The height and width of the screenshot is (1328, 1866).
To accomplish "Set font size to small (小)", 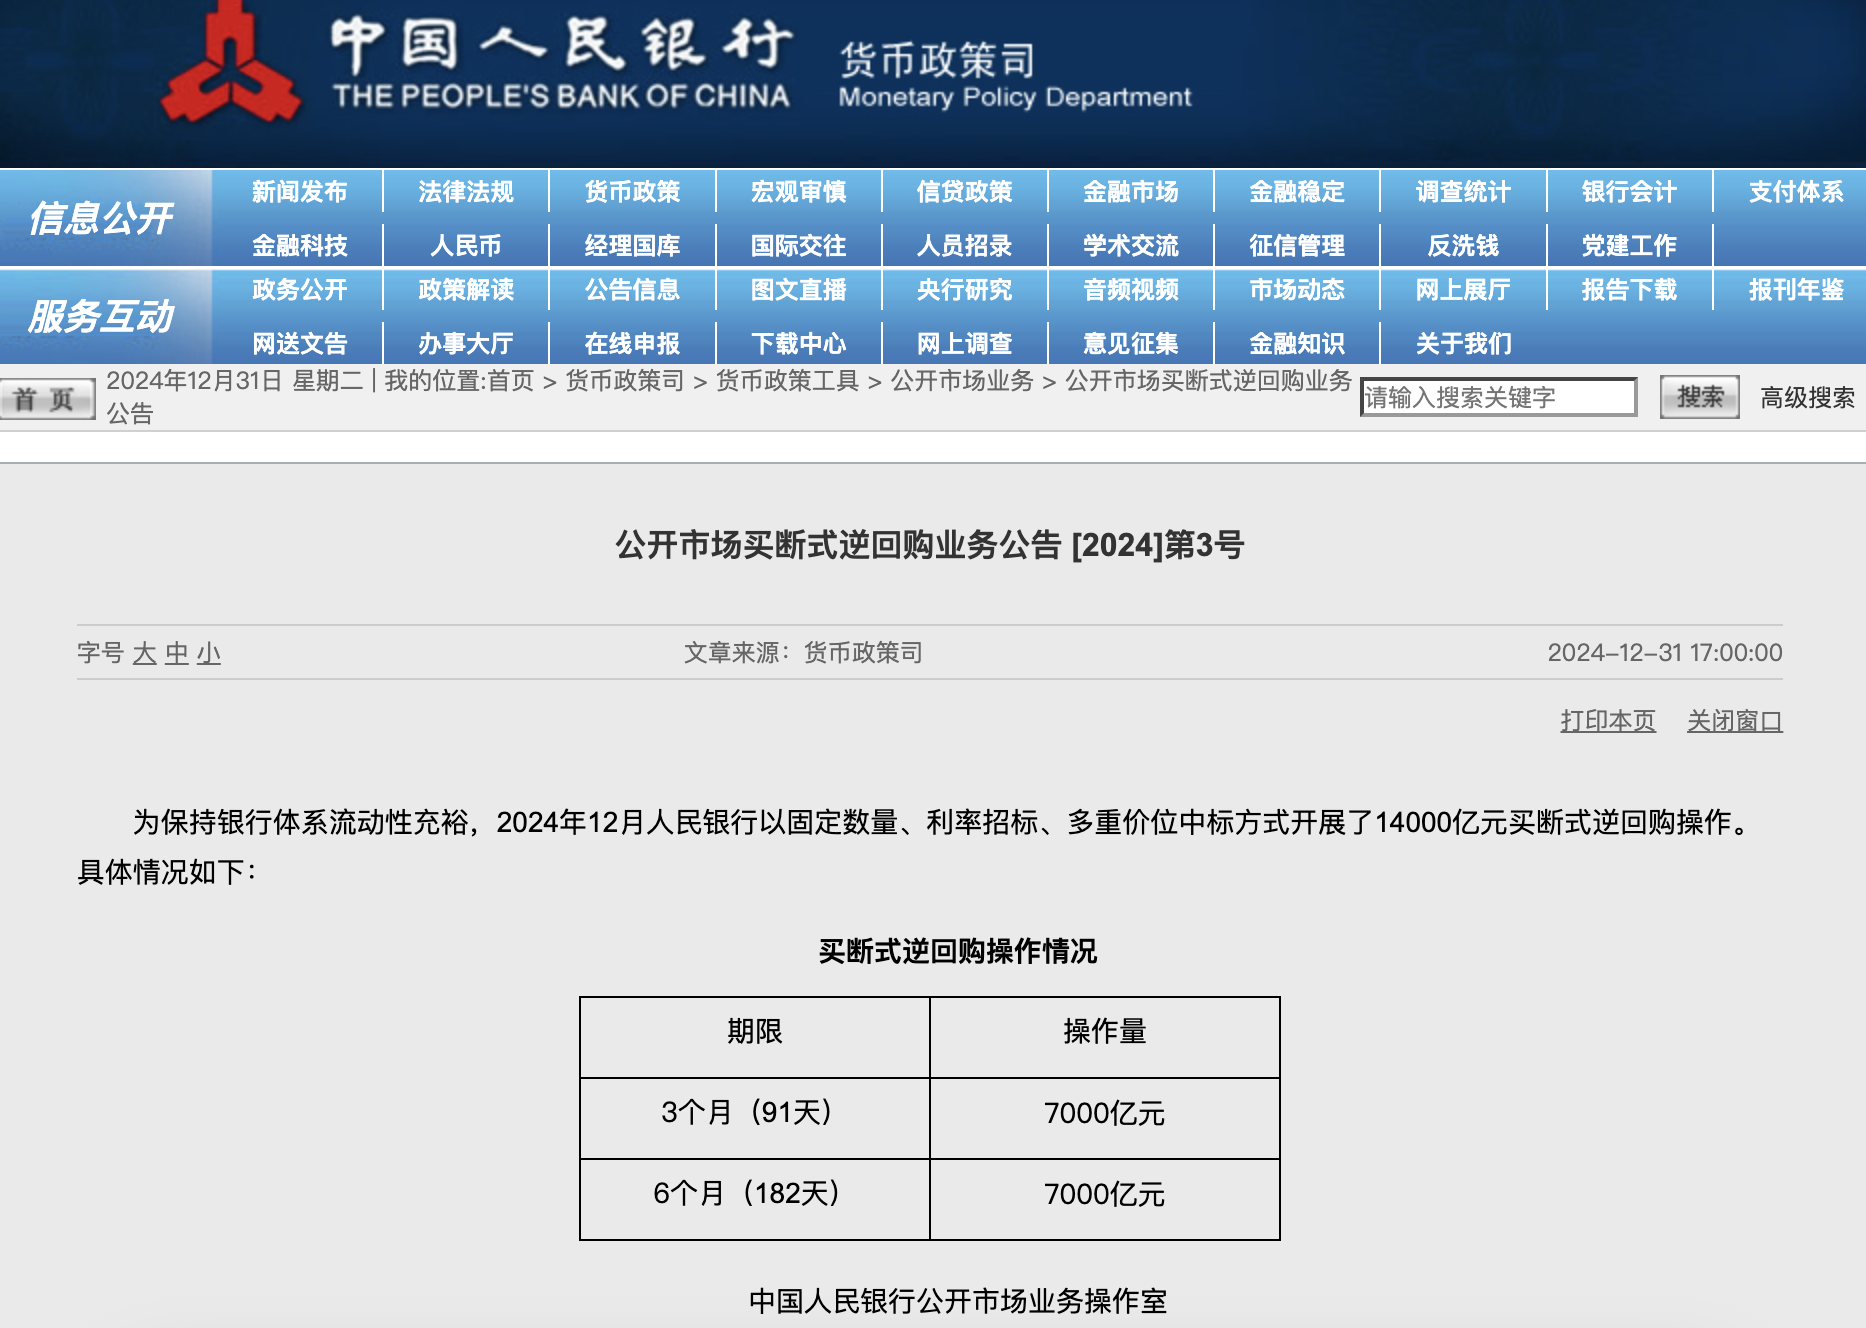I will tap(209, 654).
